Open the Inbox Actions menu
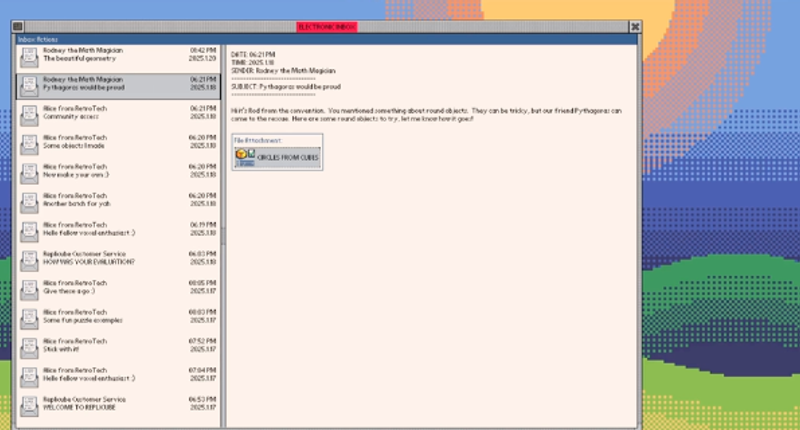800x430 pixels. click(x=38, y=39)
